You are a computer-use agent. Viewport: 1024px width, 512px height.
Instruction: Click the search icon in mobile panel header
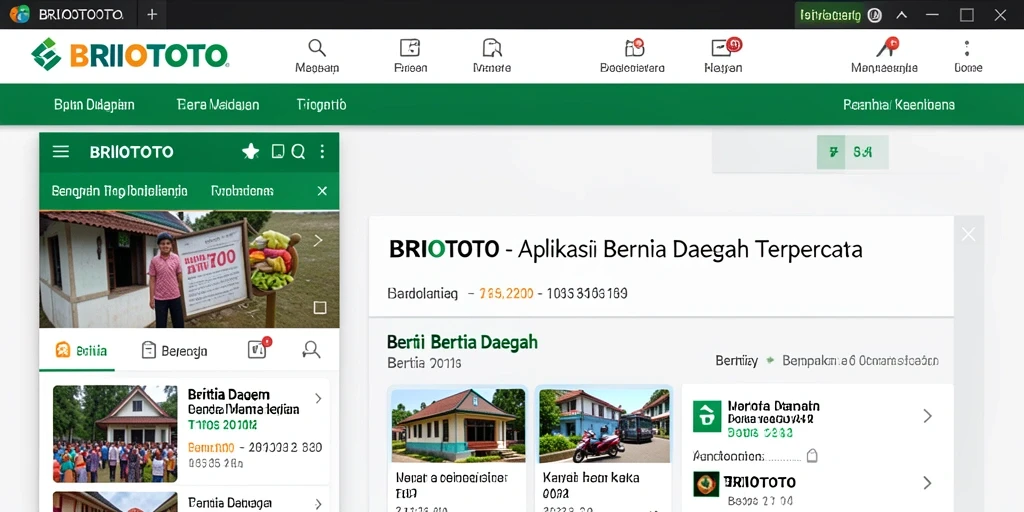point(298,152)
